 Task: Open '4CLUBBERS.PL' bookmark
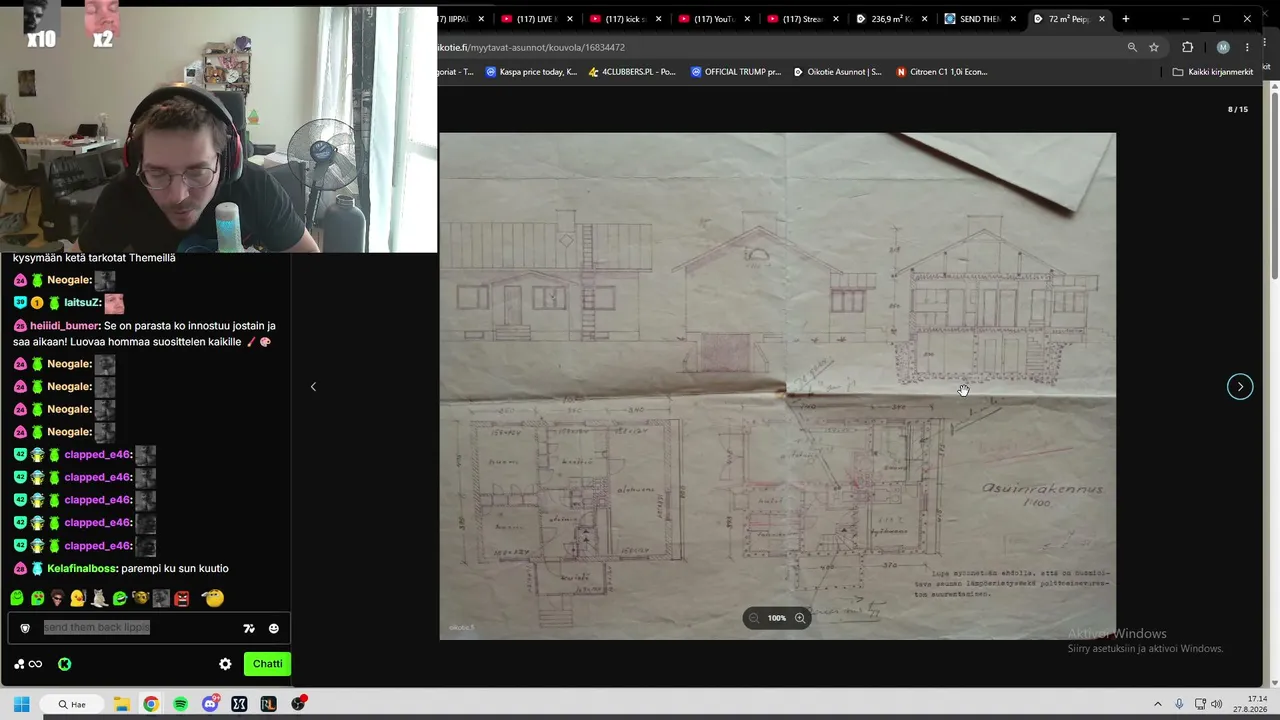632,72
